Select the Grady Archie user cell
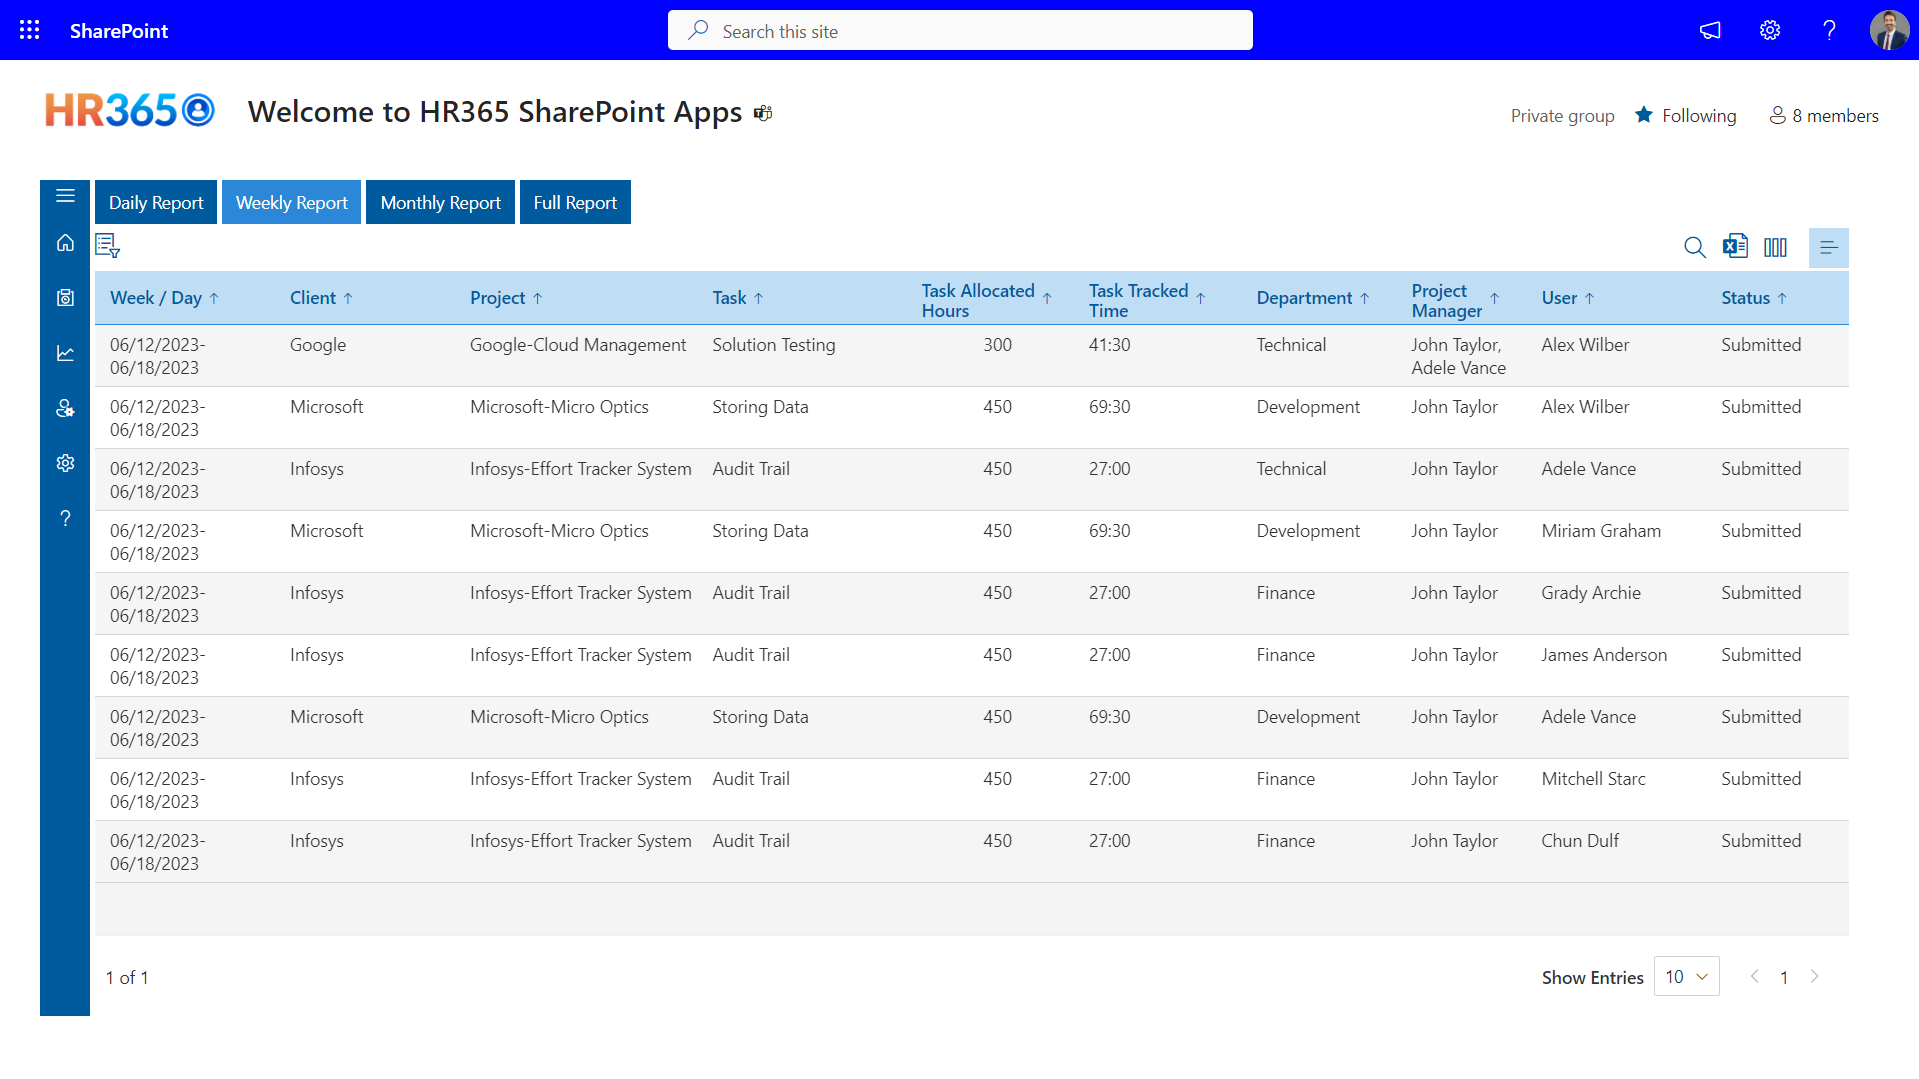This screenshot has width=1919, height=1079. click(x=1591, y=593)
